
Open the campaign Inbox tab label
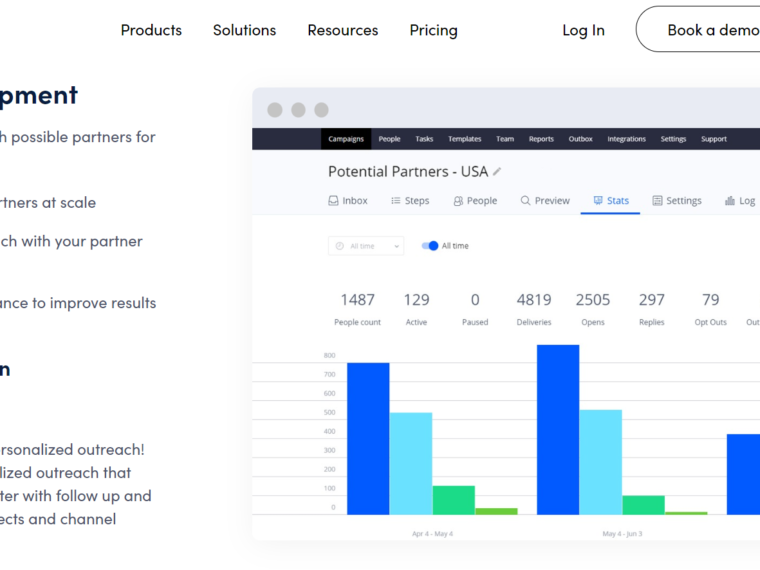click(x=355, y=201)
